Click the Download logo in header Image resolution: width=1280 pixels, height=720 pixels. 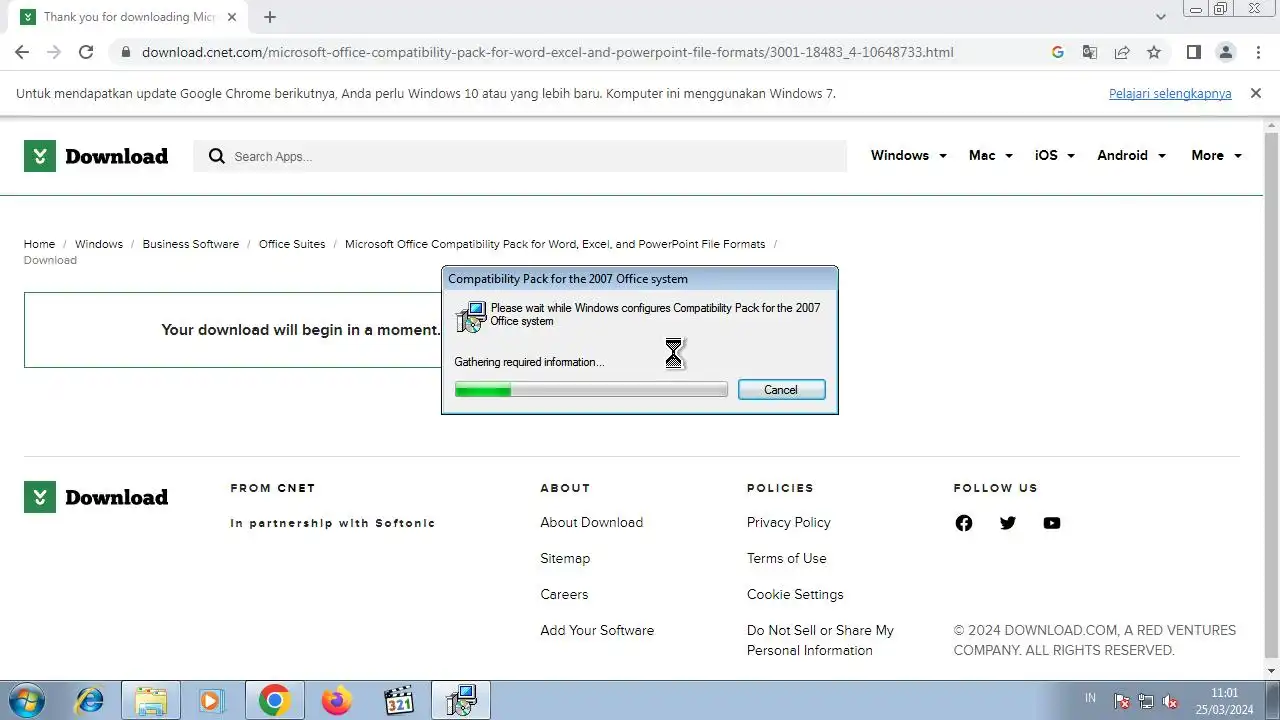point(96,156)
